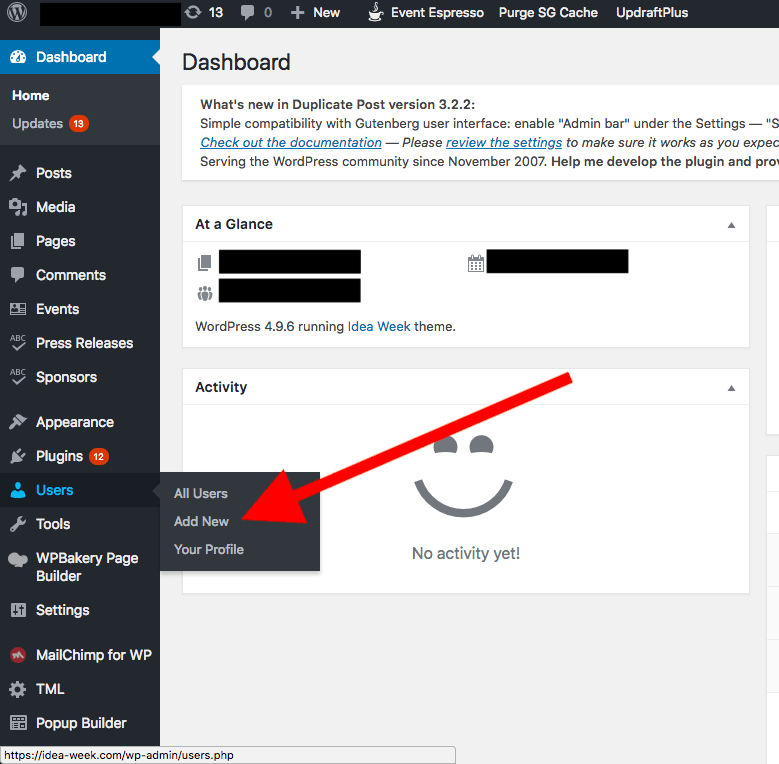Click the Settings sliders icon
779x764 pixels.
click(18, 610)
